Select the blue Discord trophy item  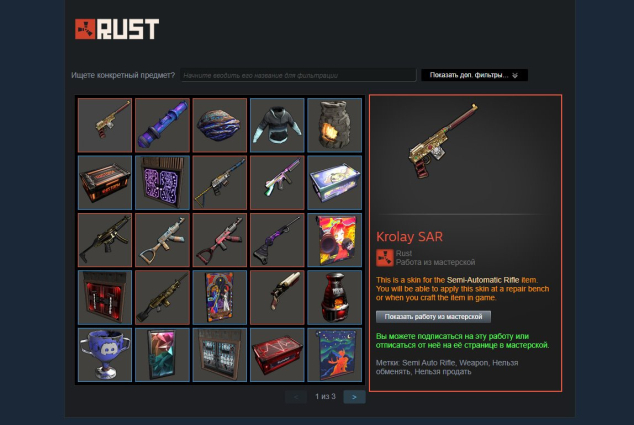coord(105,355)
